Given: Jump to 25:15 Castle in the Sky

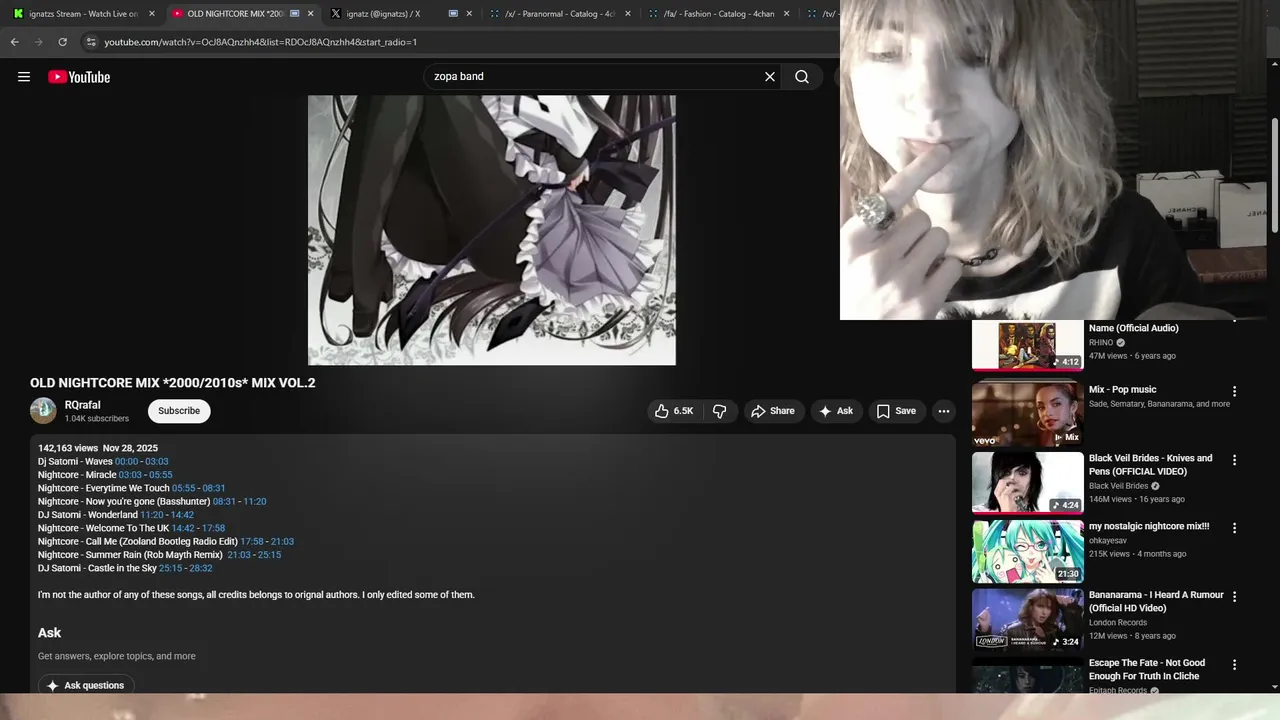Looking at the screenshot, I should [x=171, y=568].
